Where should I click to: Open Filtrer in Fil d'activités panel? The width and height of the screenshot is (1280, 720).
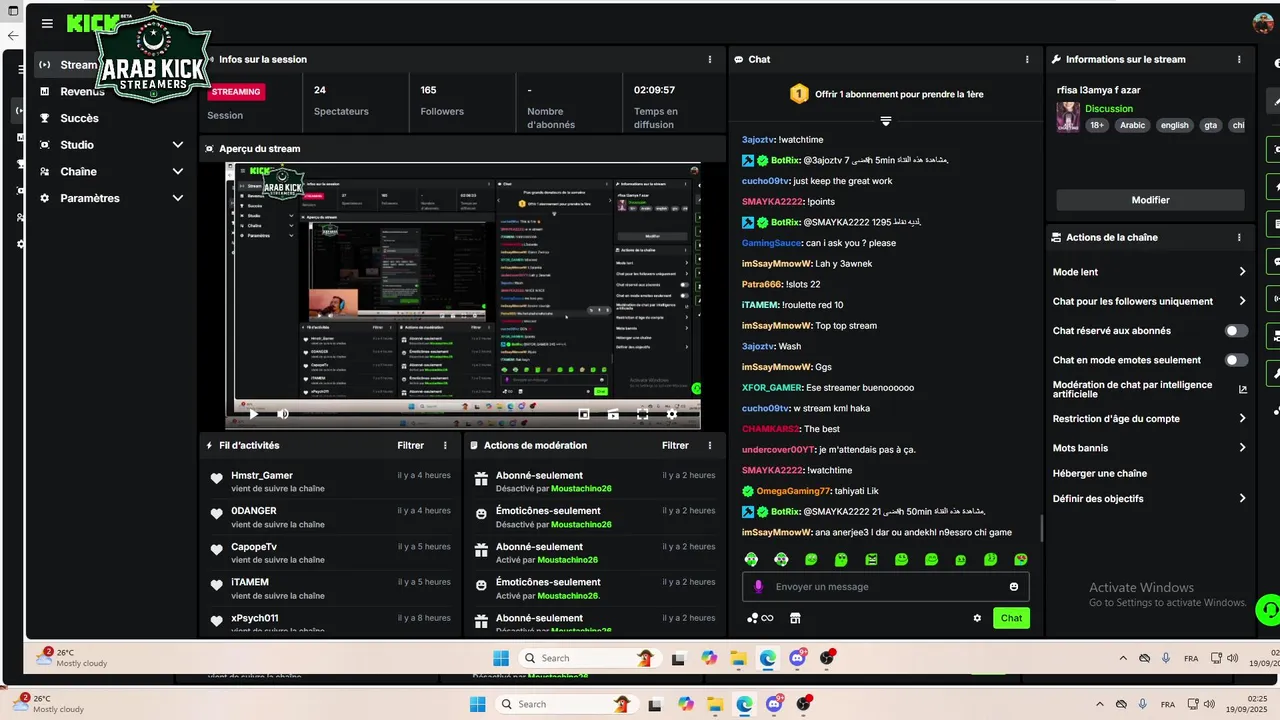[x=410, y=445]
